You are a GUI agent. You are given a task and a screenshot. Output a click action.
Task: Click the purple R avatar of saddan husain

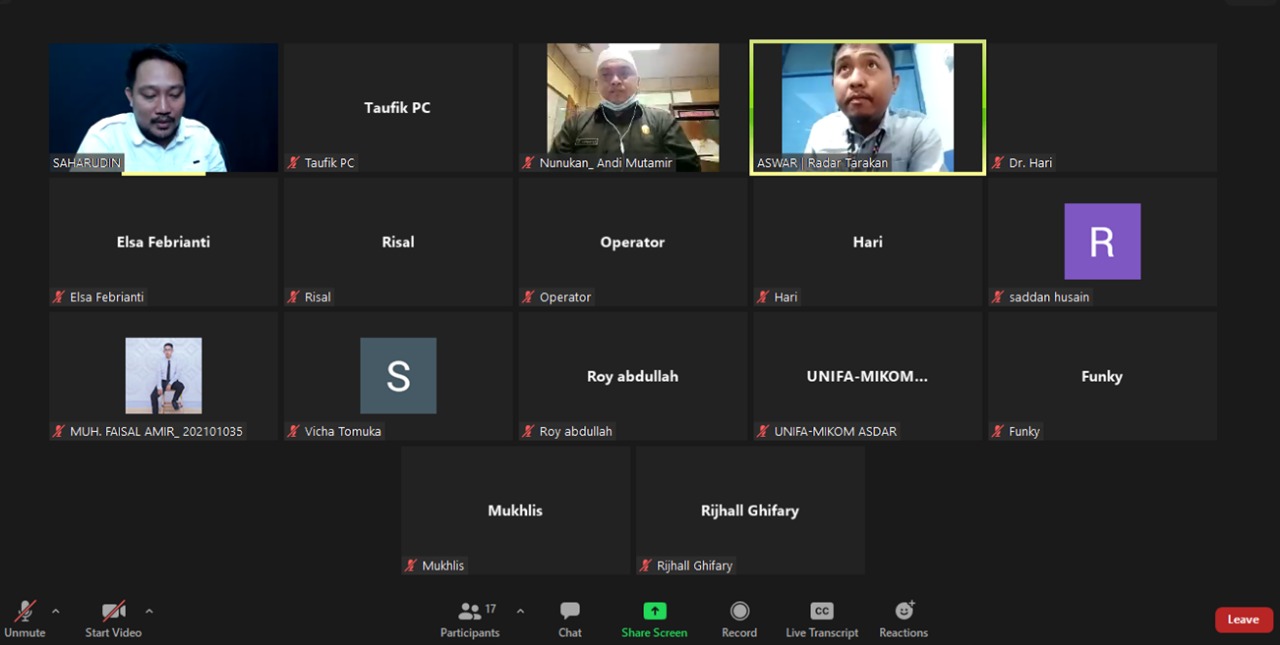click(1102, 241)
